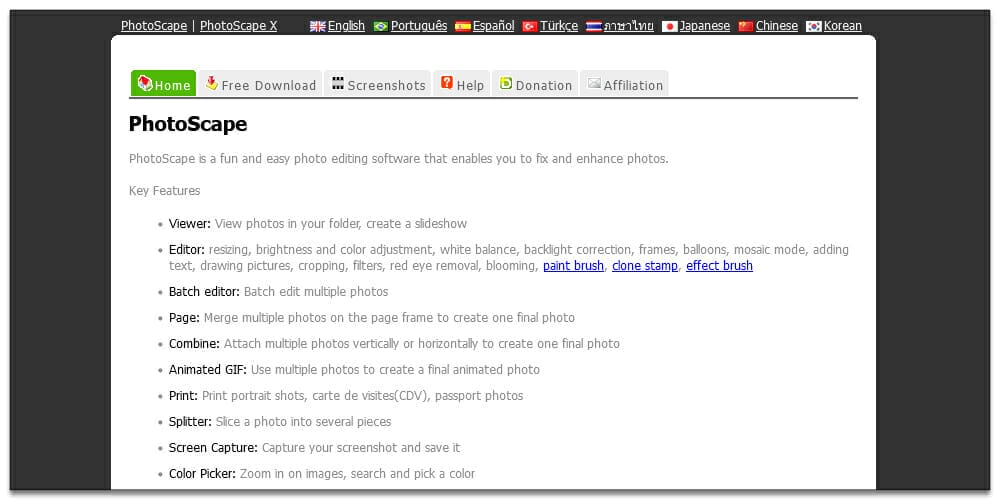Image resolution: width=1000 pixels, height=500 pixels.
Task: Click the China flag icon beside Chinese
Action: pos(746,26)
